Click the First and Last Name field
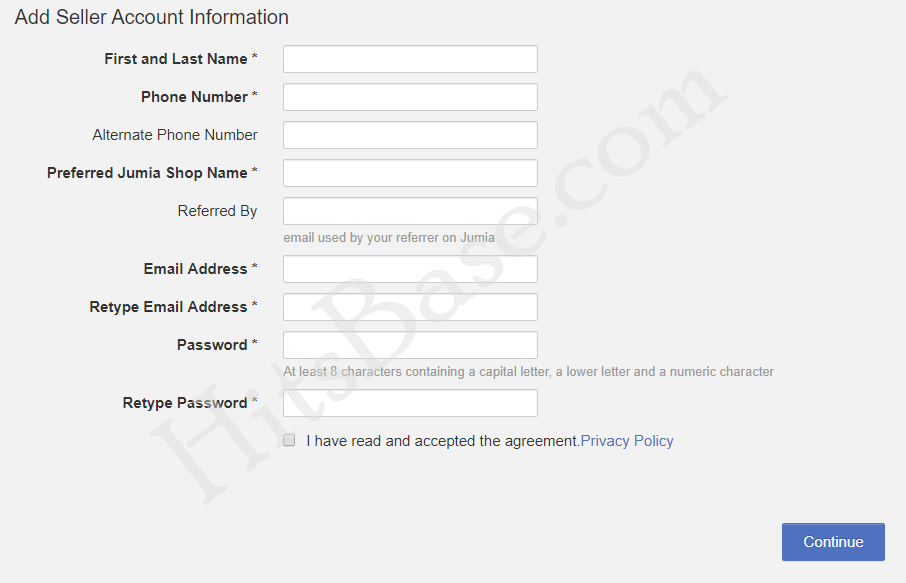This screenshot has height=583, width=906. pyautogui.click(x=409, y=58)
